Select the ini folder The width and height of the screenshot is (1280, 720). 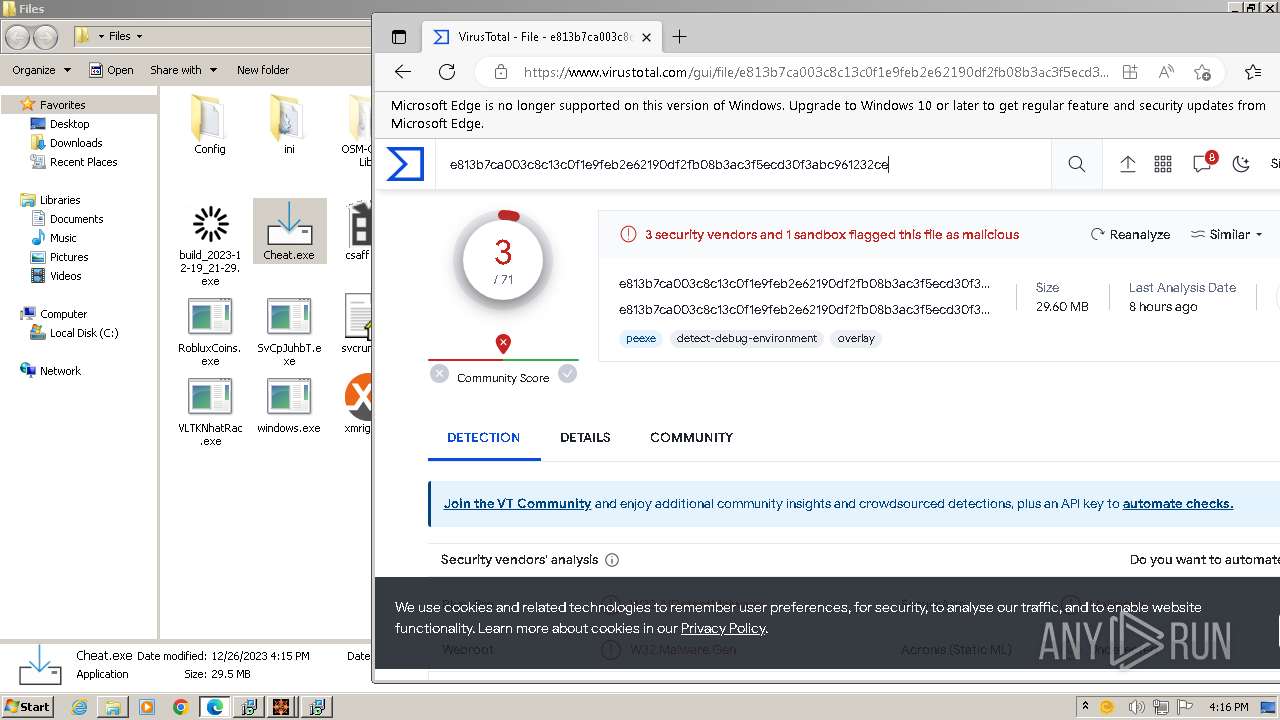288,124
